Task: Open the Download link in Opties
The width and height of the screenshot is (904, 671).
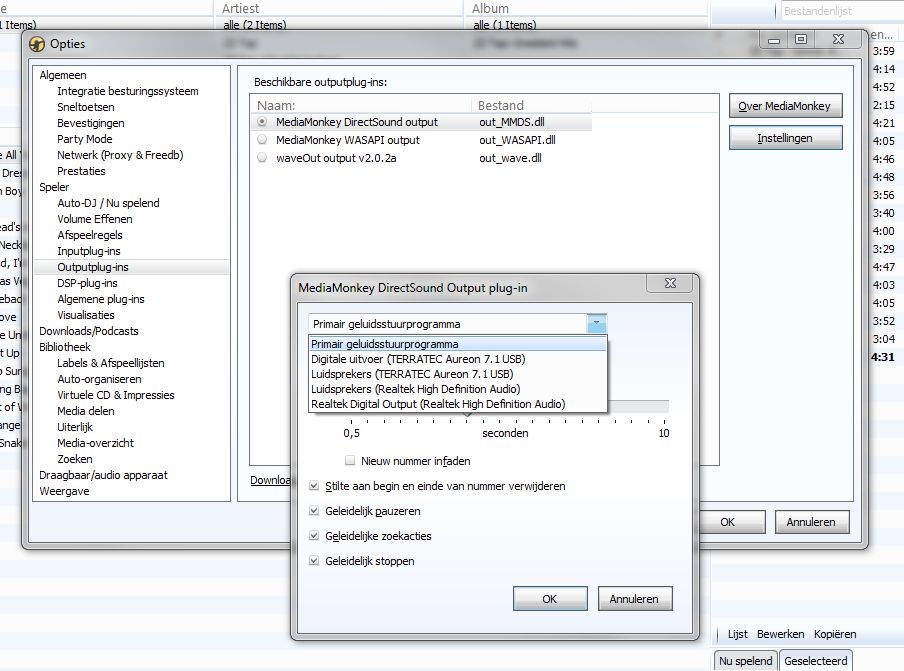Action: tap(270, 480)
